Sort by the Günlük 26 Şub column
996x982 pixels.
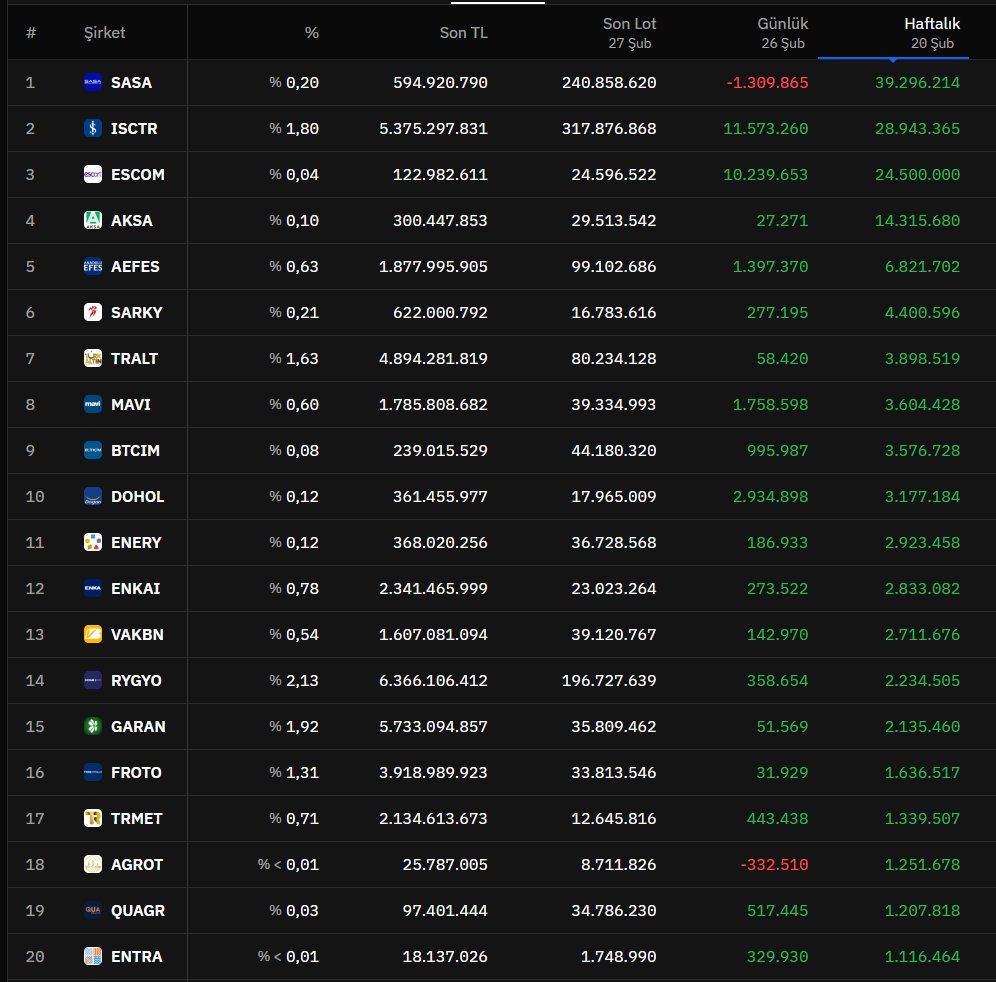click(x=783, y=33)
